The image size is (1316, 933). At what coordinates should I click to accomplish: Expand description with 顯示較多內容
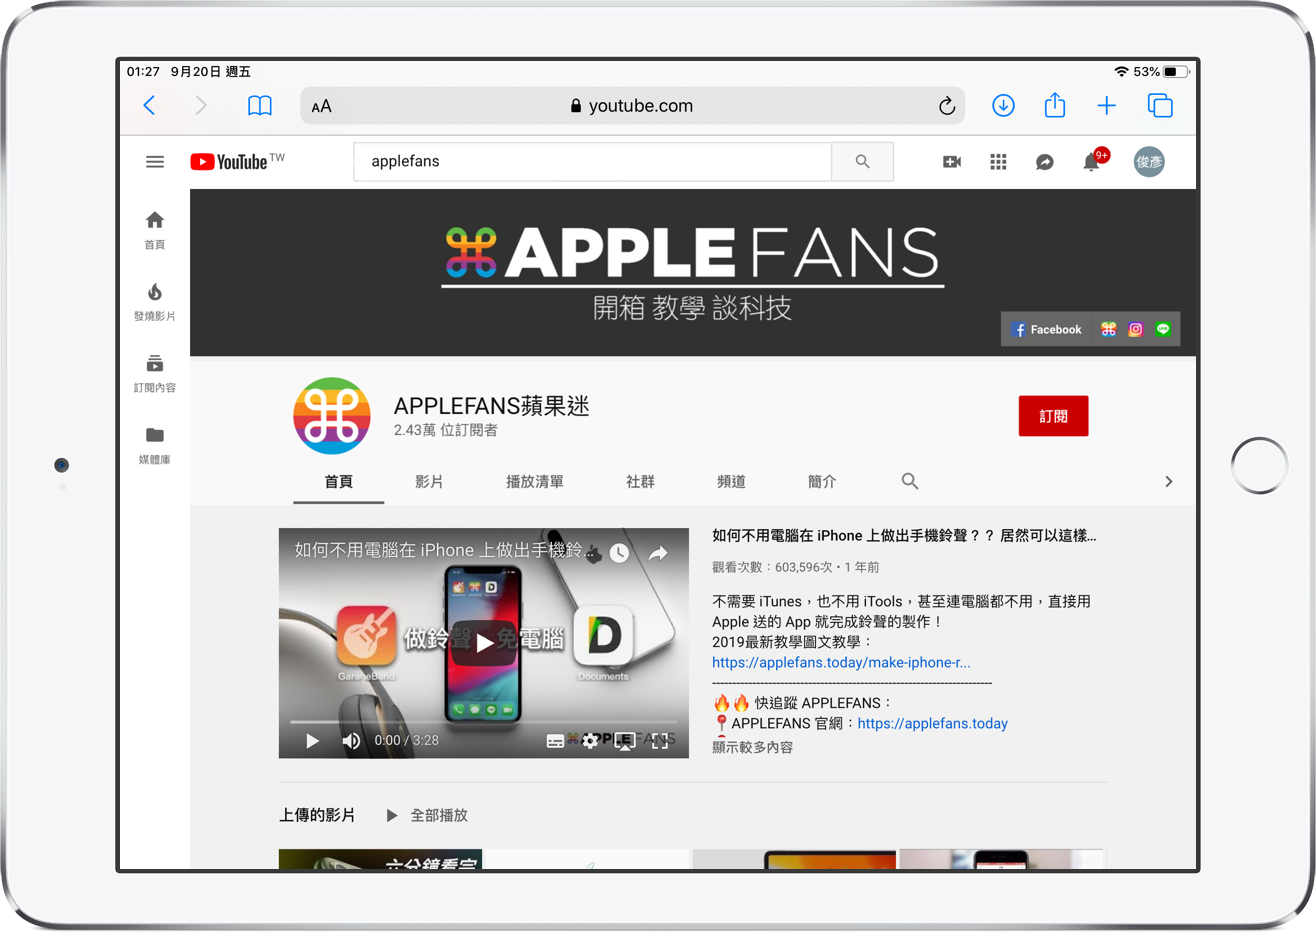[x=752, y=747]
